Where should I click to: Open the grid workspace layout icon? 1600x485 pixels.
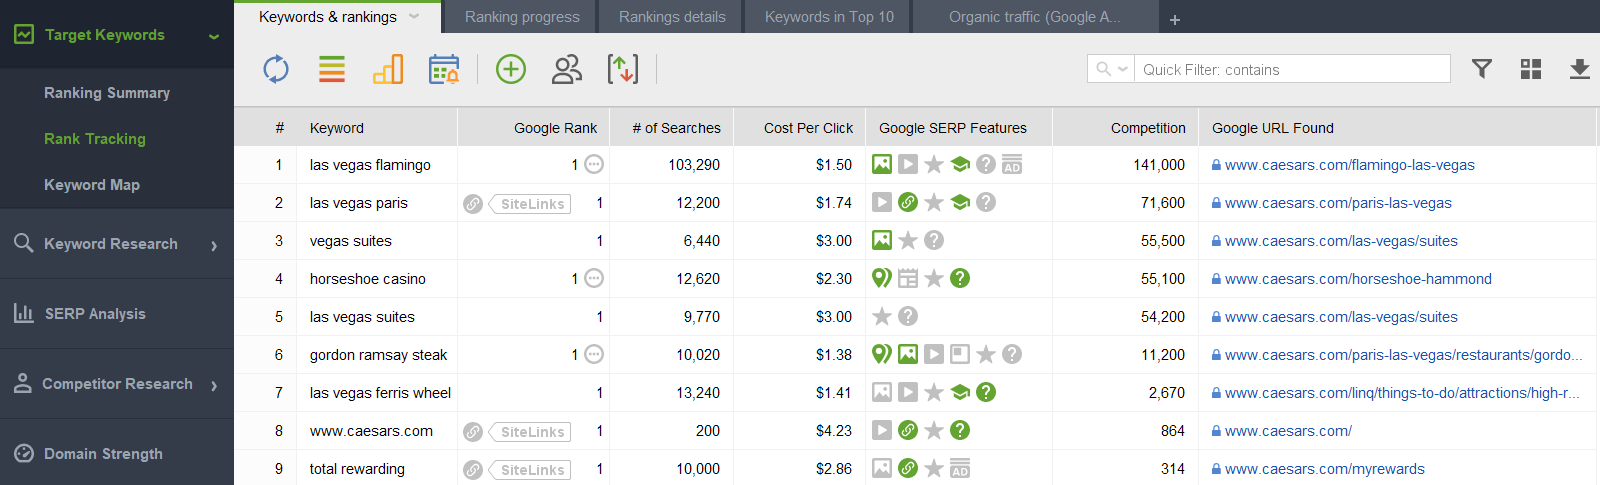(x=1531, y=68)
